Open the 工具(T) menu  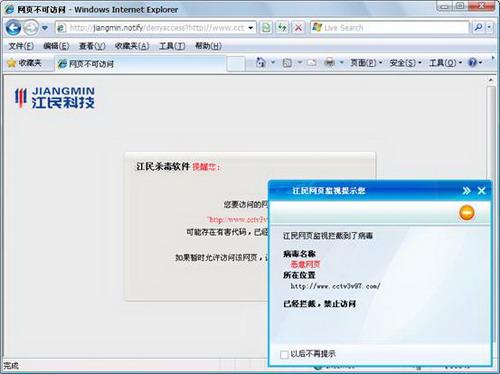[172, 46]
